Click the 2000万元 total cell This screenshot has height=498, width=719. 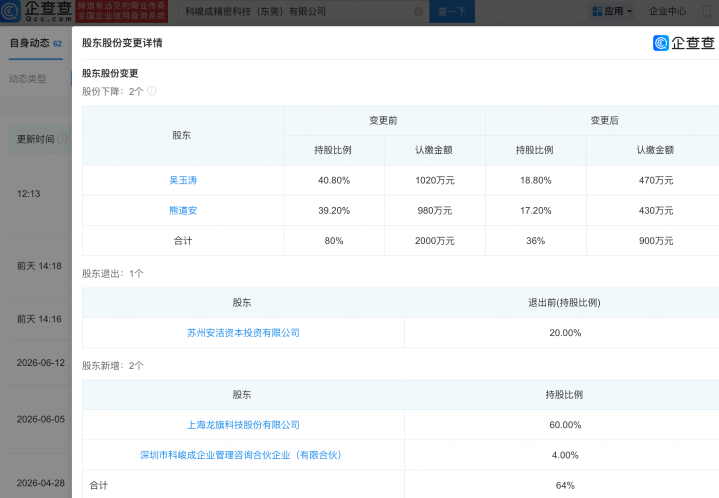[435, 241]
